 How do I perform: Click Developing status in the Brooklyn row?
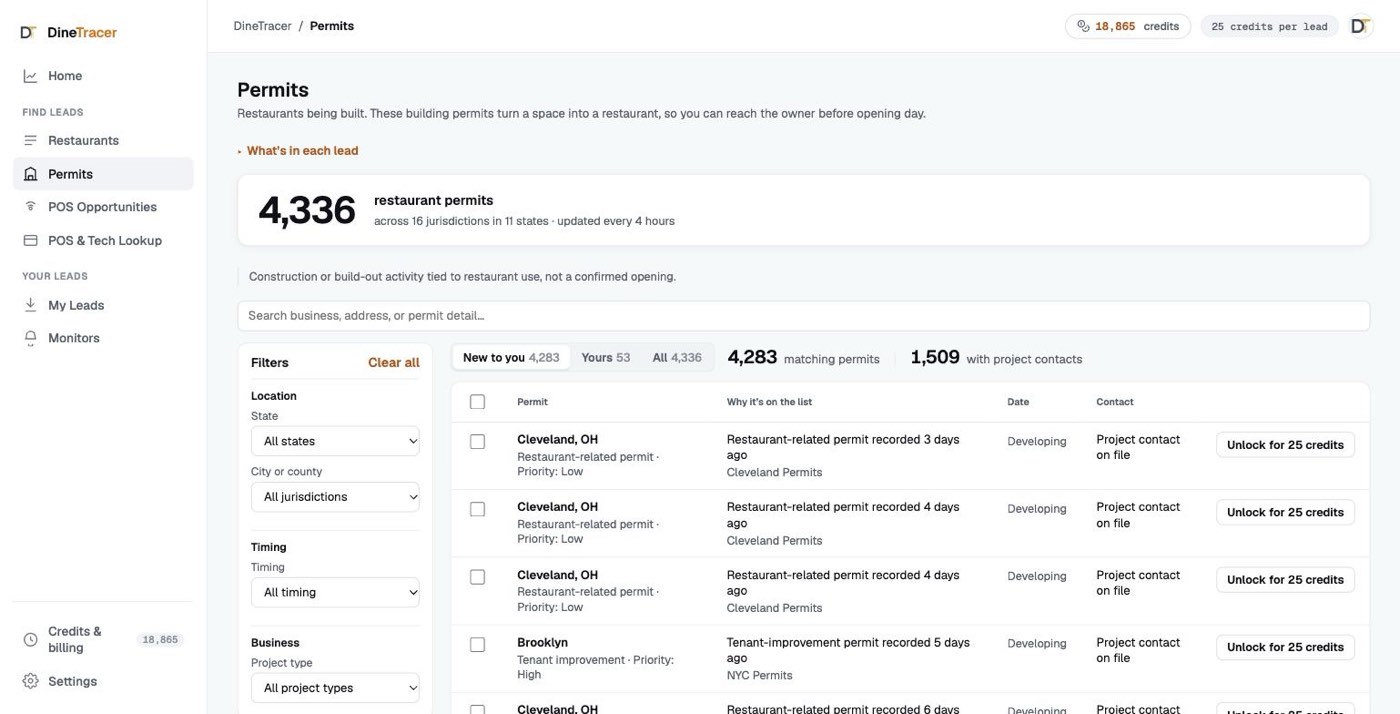pos(1037,644)
